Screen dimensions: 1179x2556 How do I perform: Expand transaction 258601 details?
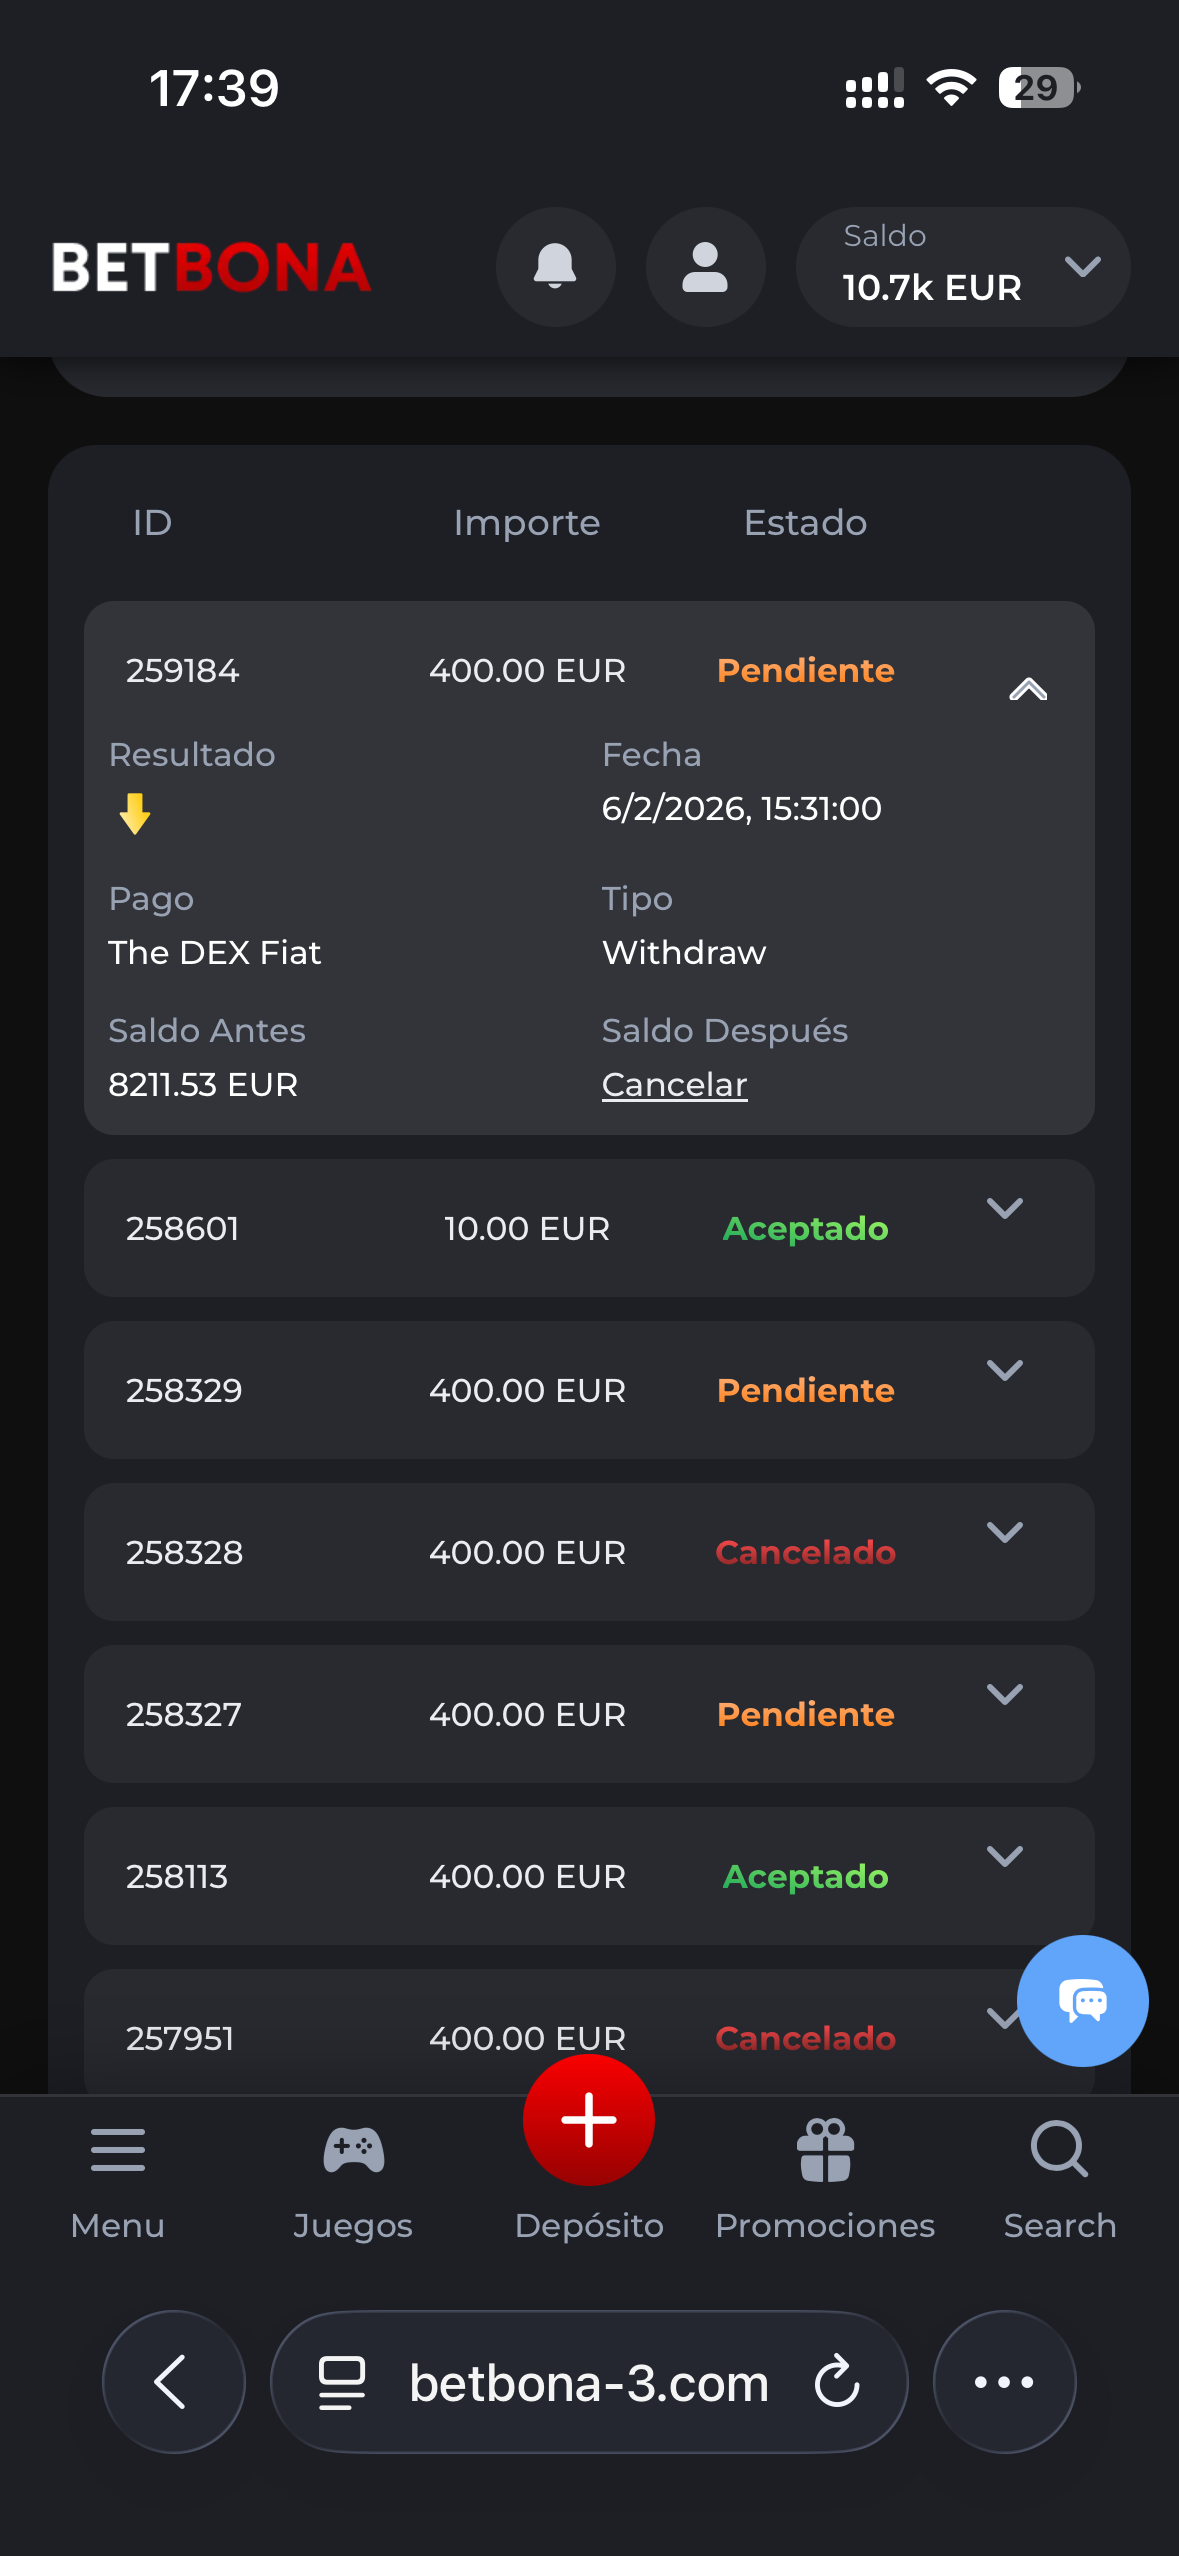coord(1004,1209)
